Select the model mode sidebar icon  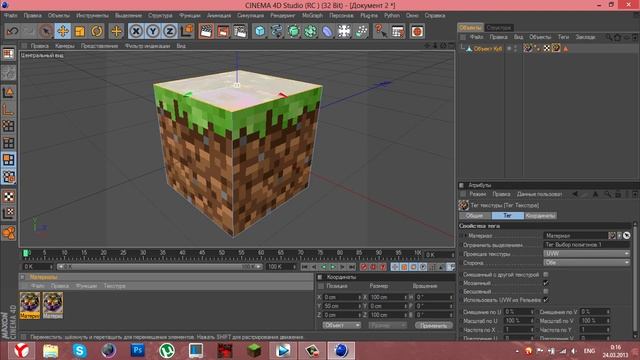9,92
